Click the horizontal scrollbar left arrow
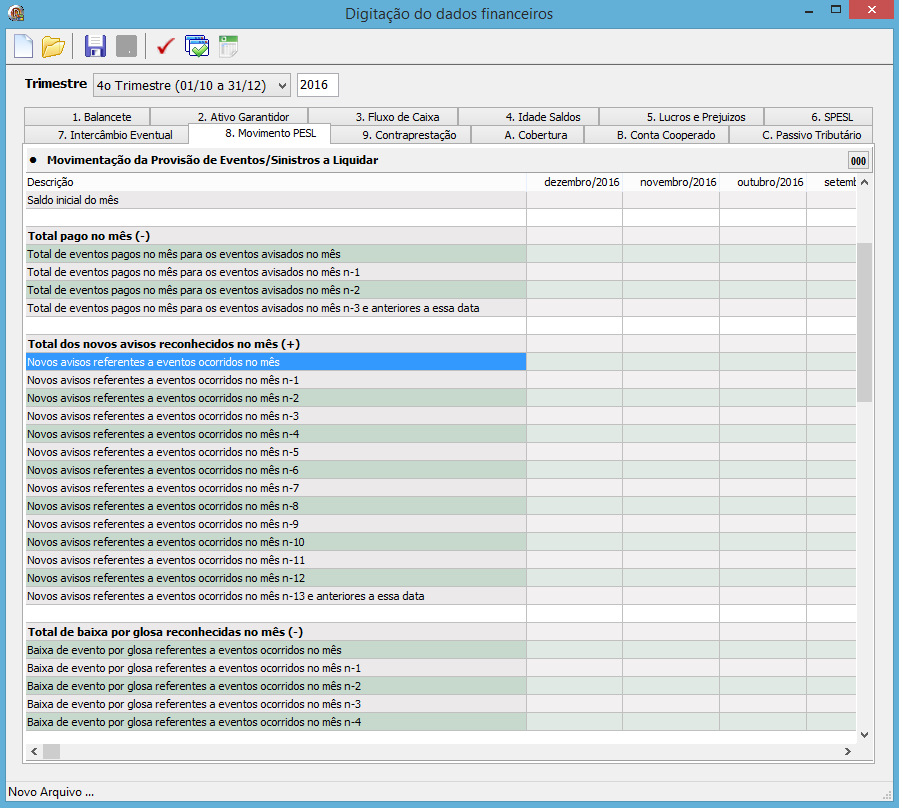 tap(34, 751)
